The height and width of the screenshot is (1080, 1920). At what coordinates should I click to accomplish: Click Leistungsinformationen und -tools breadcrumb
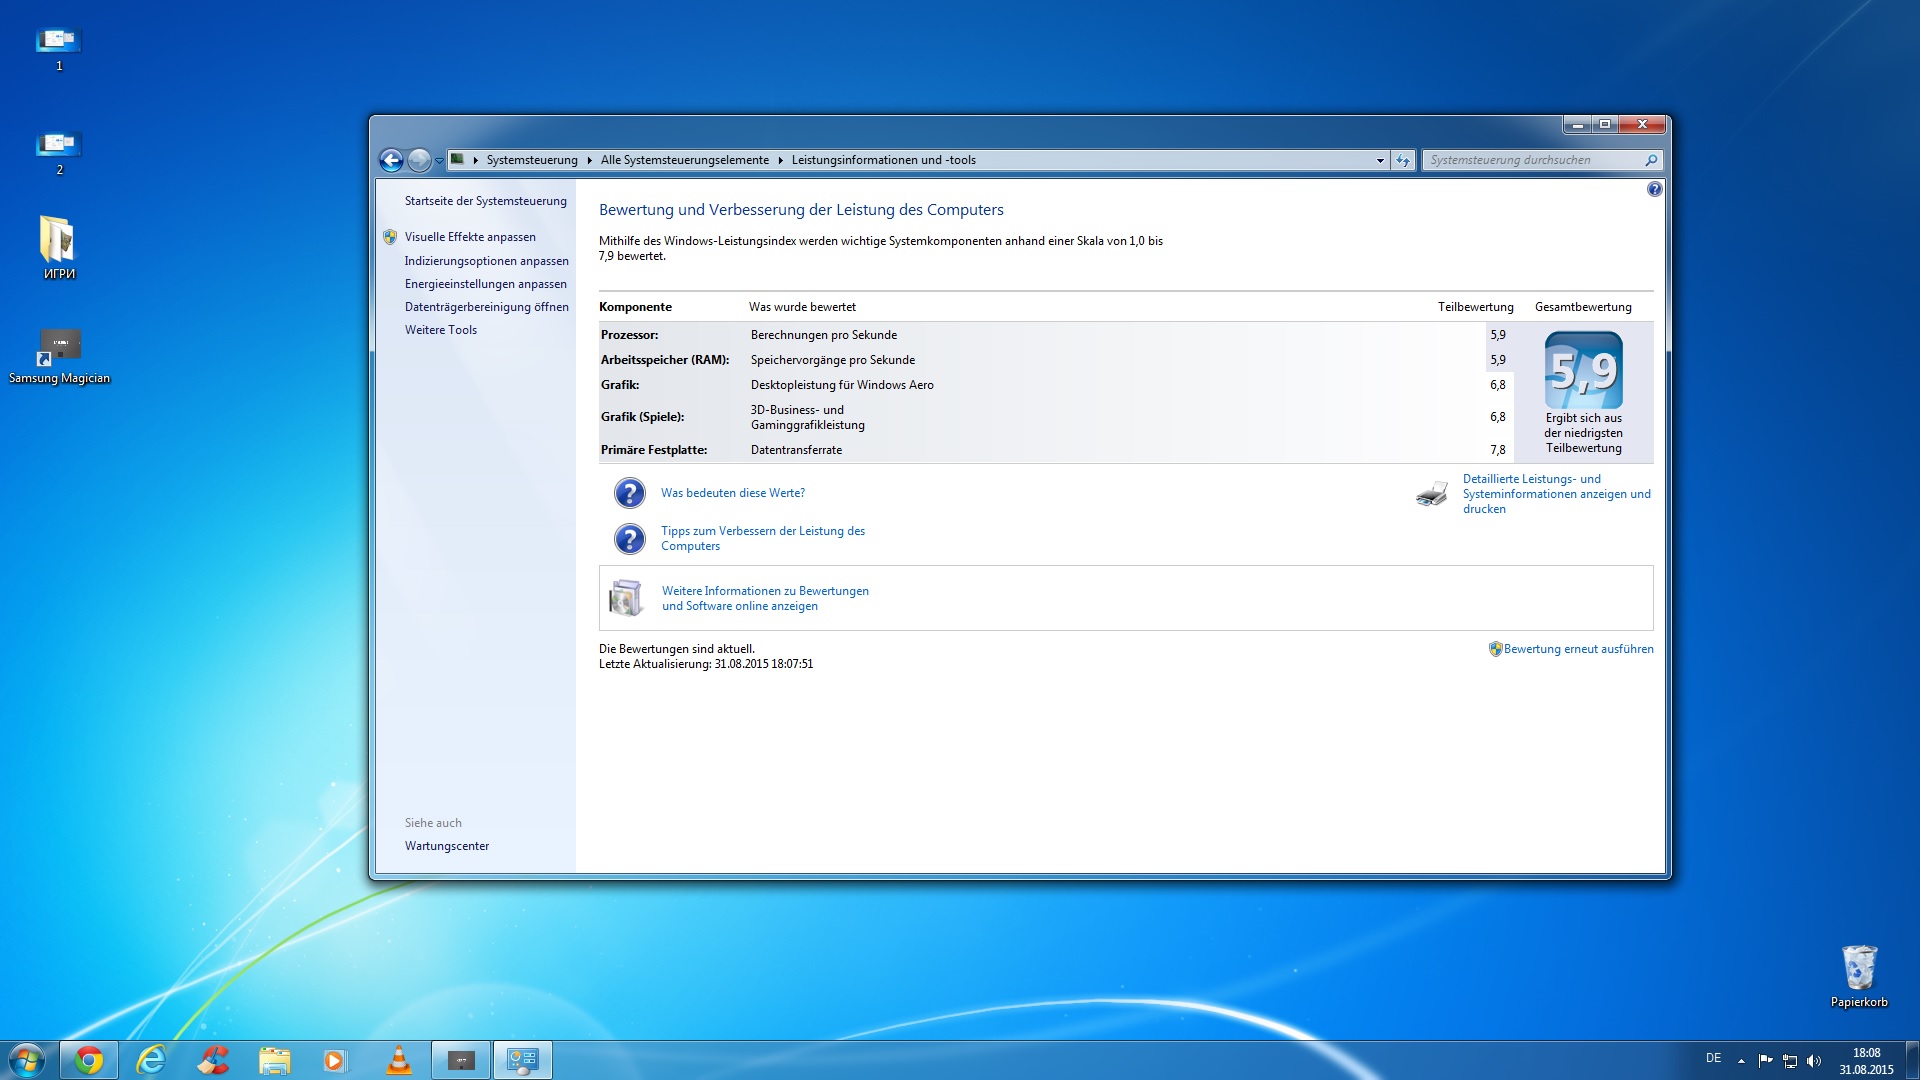(x=884, y=160)
